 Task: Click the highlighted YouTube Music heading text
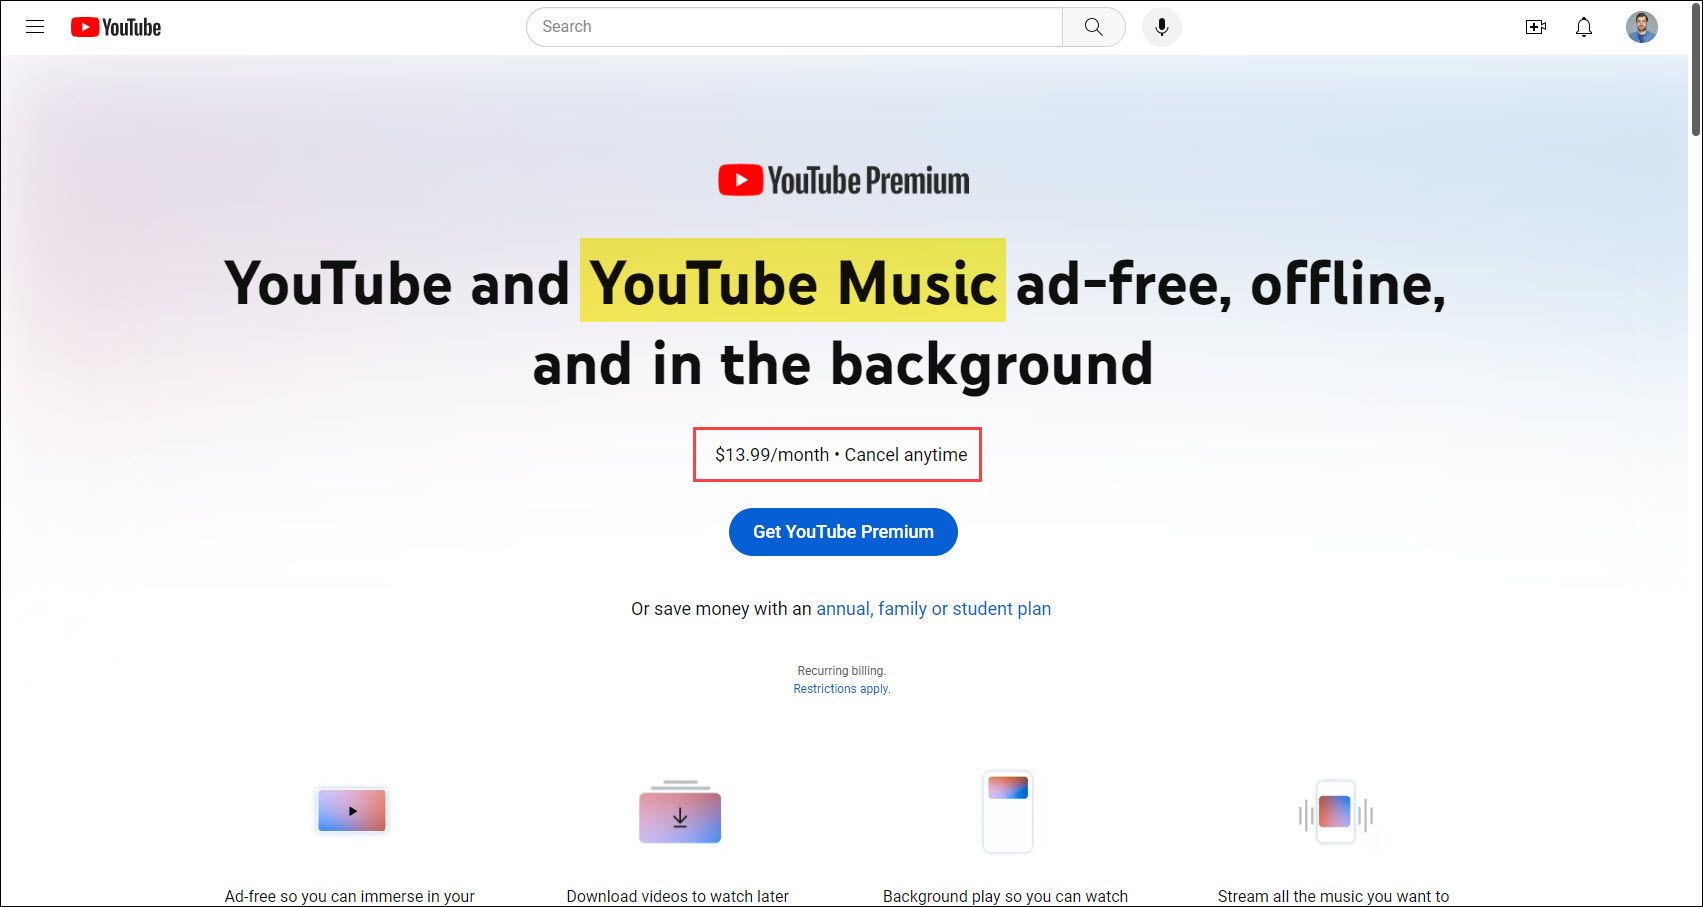[793, 283]
